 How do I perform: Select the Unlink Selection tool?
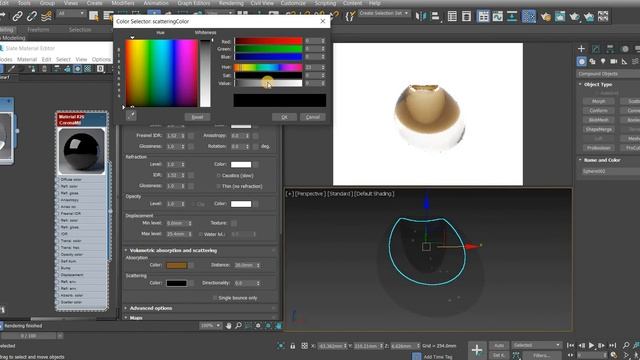coord(32,16)
